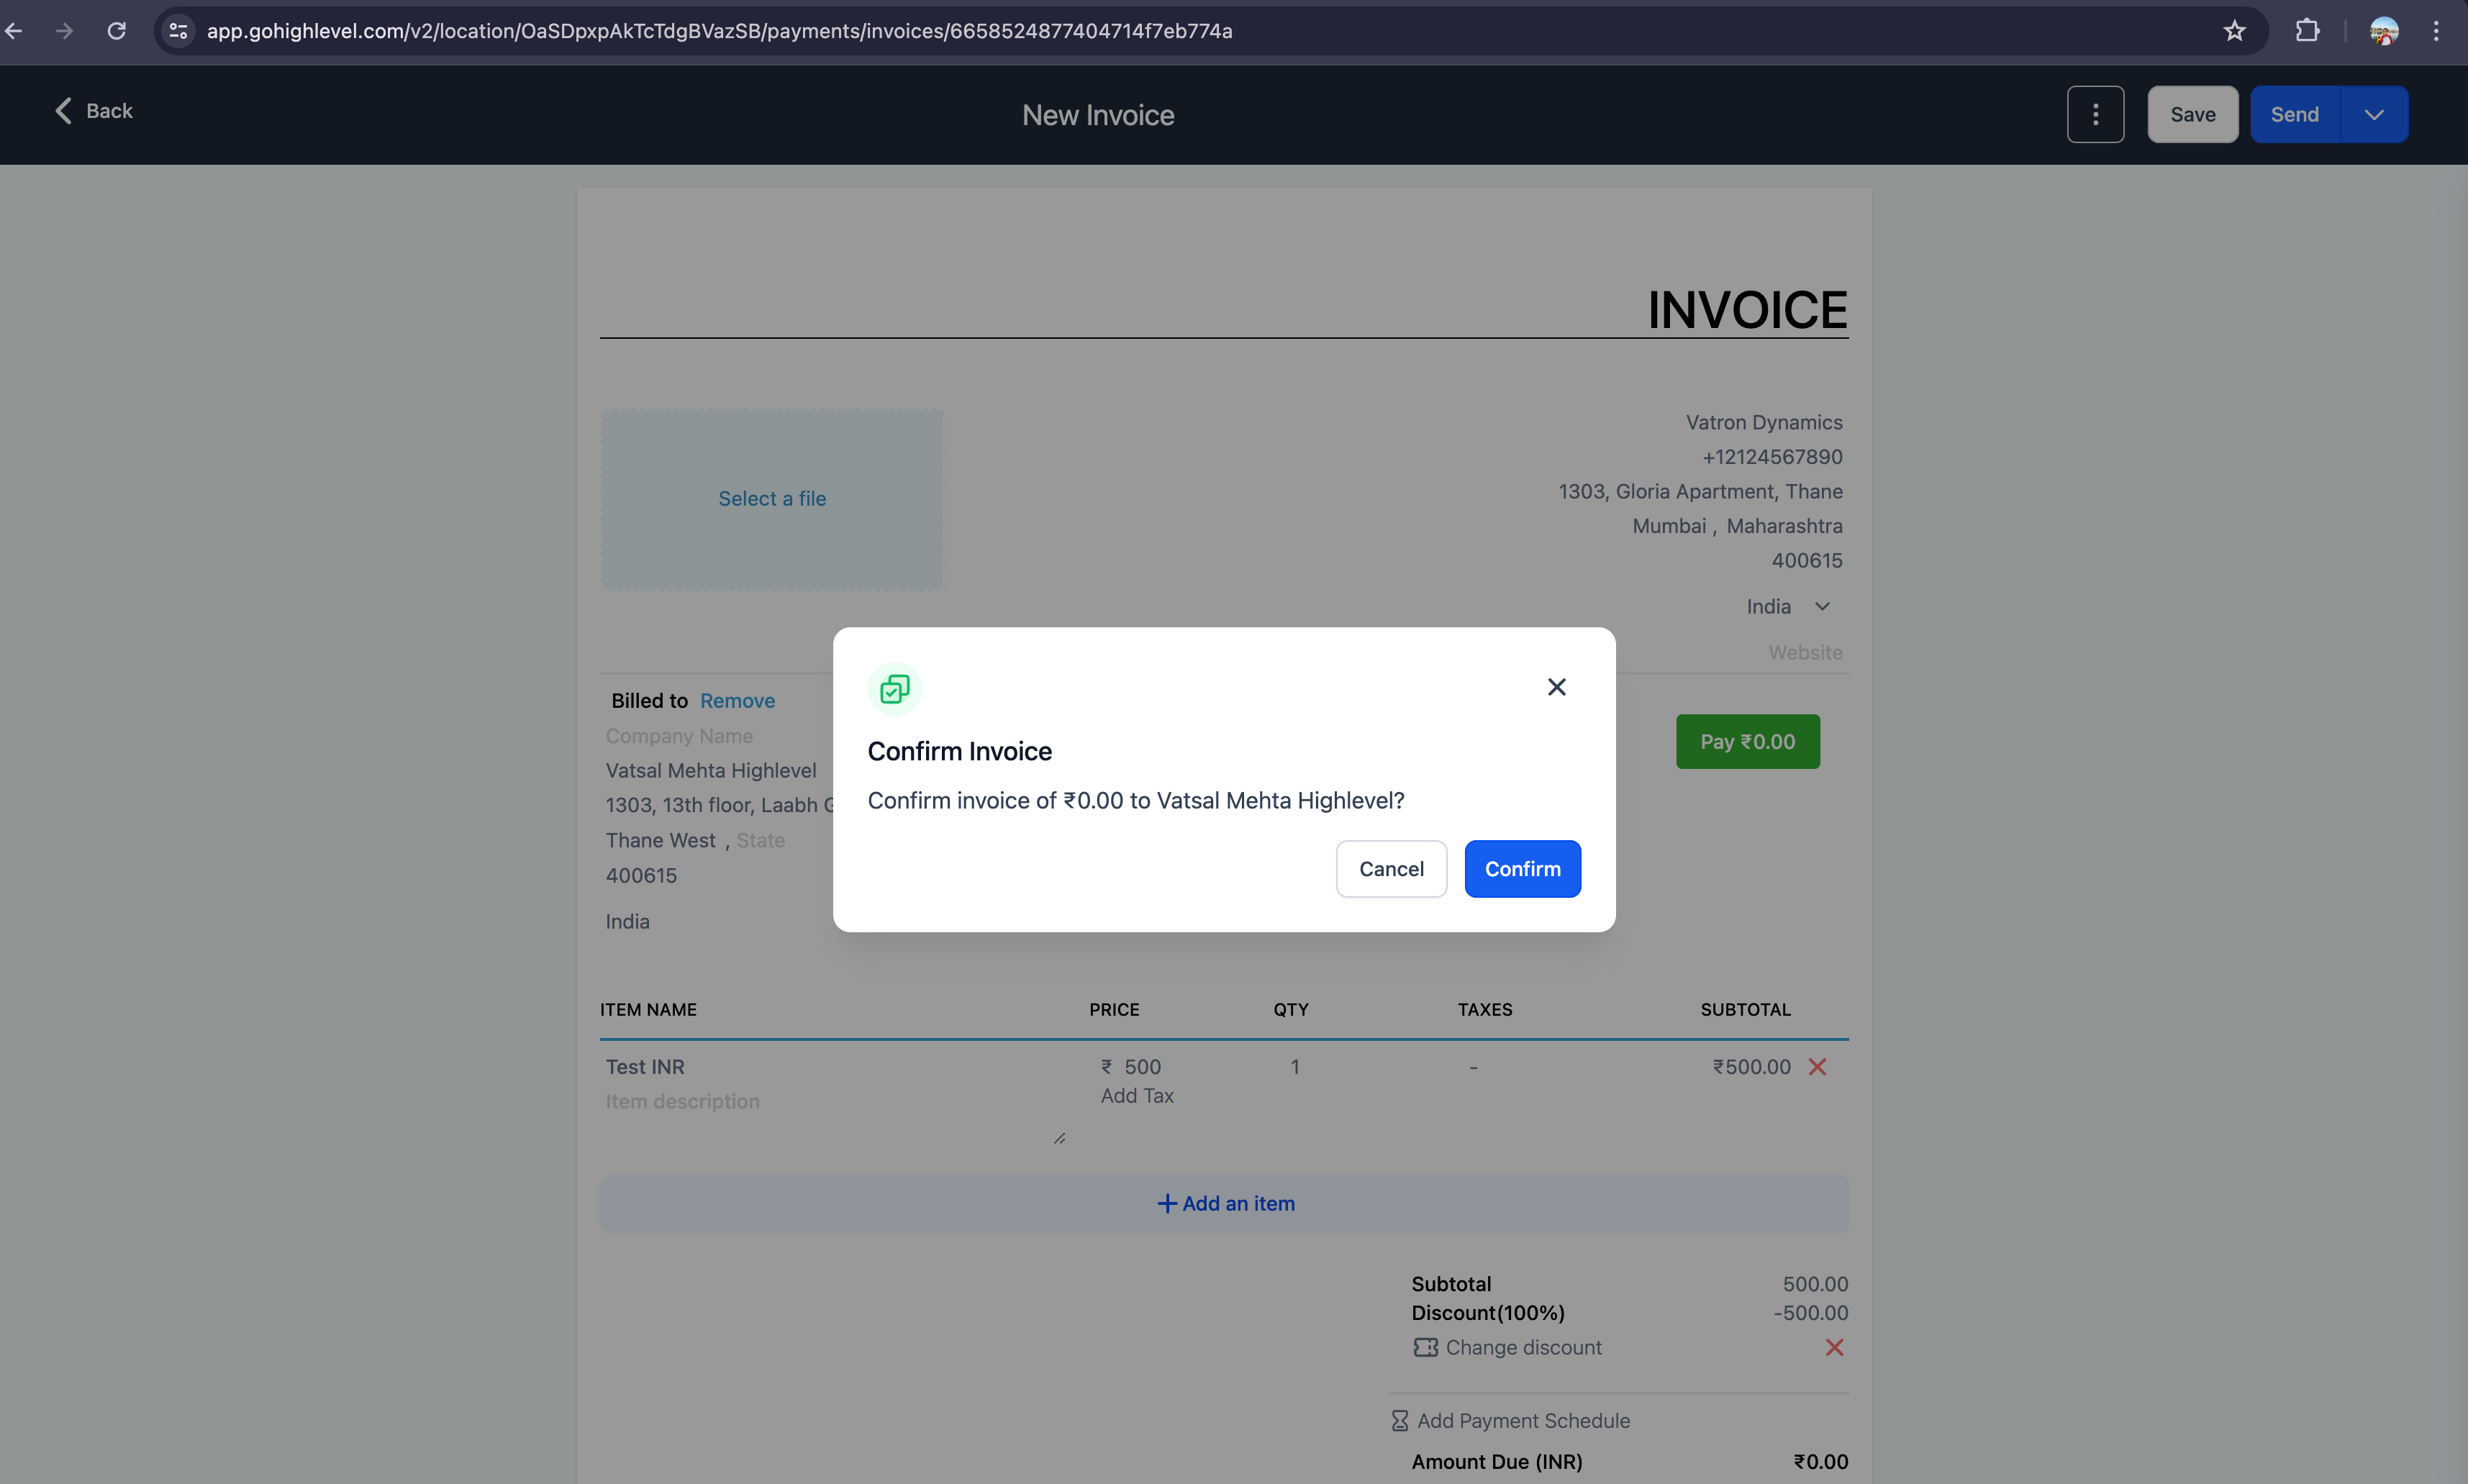2468x1484 pixels.
Task: Click the three-dot more options menu icon
Action: (x=2095, y=114)
